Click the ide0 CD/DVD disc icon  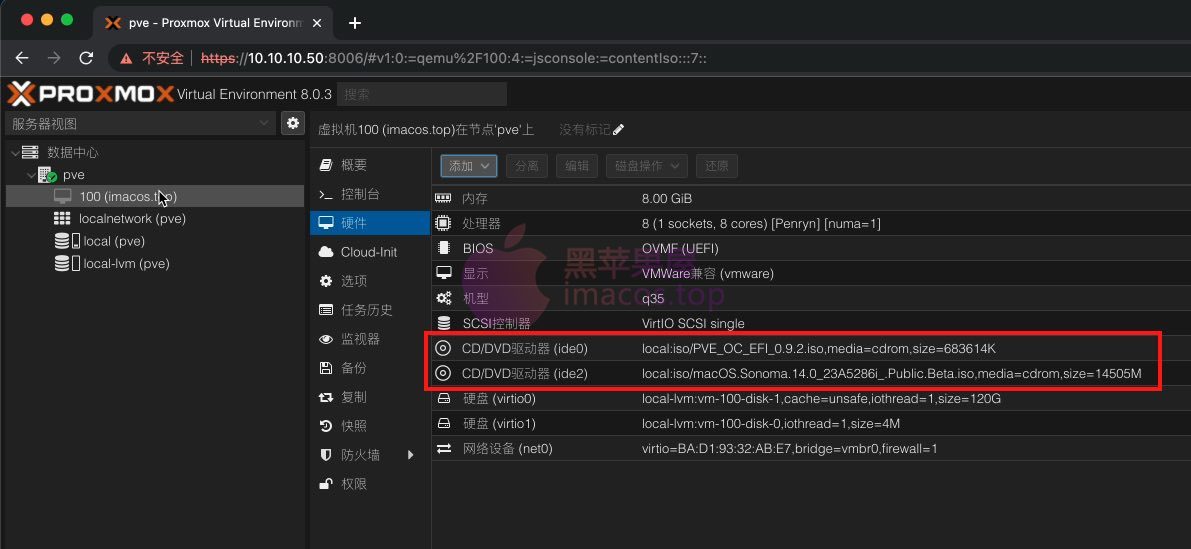coord(443,349)
